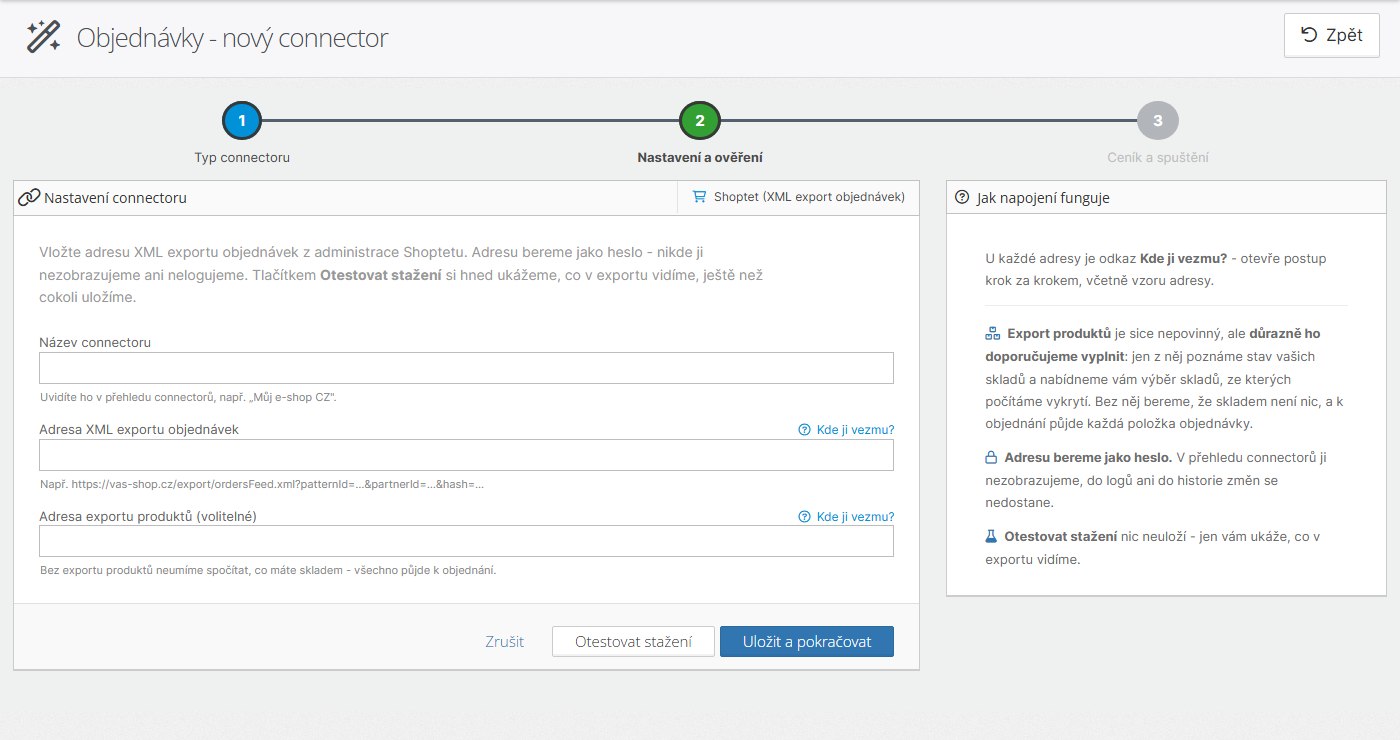Click the hint starting Bez exportu produktů neumíme spočítat
The height and width of the screenshot is (740, 1400).
[x=268, y=571]
